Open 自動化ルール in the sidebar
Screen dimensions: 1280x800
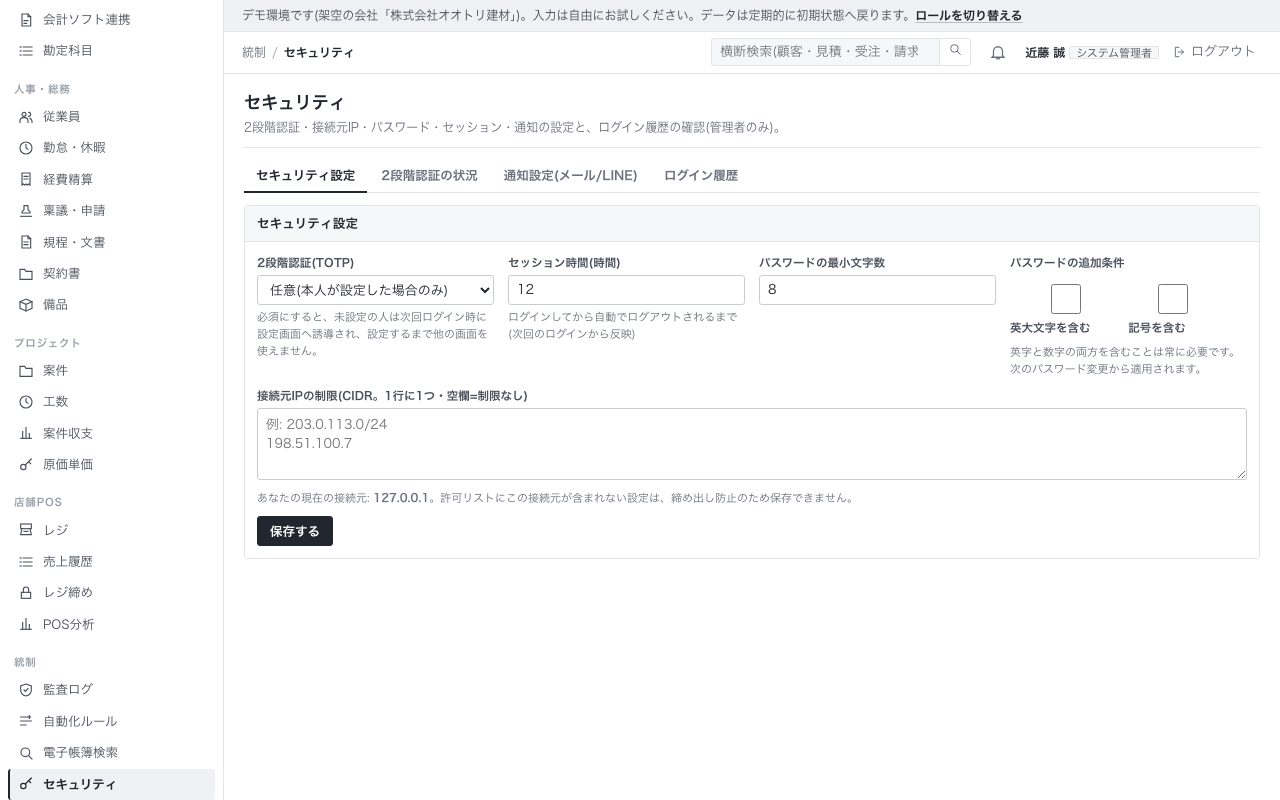click(111, 721)
